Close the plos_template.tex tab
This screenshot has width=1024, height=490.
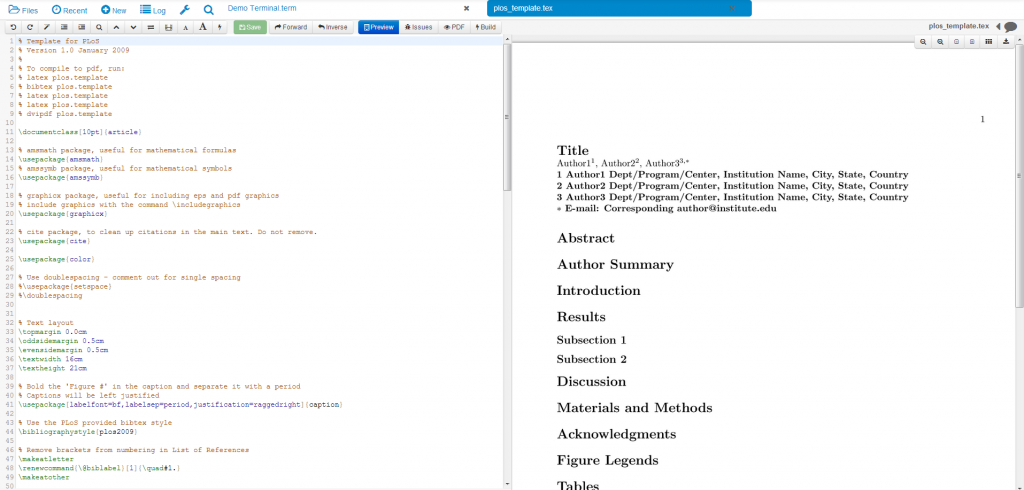(x=731, y=8)
